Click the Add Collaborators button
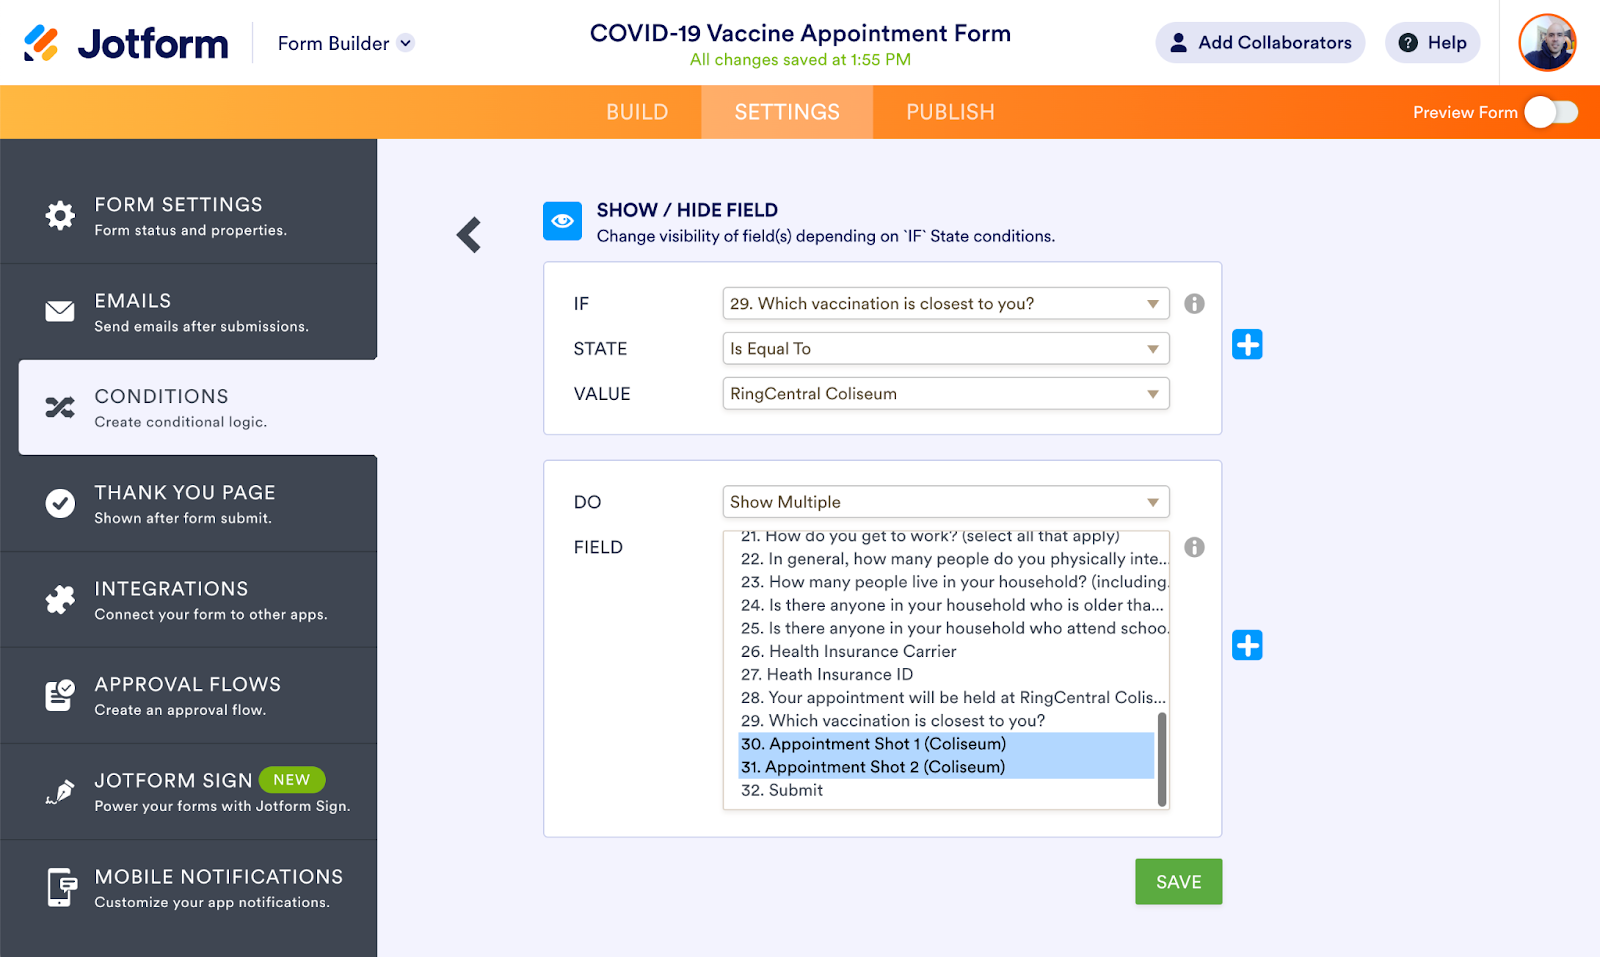Viewport: 1600px width, 957px height. (1260, 43)
